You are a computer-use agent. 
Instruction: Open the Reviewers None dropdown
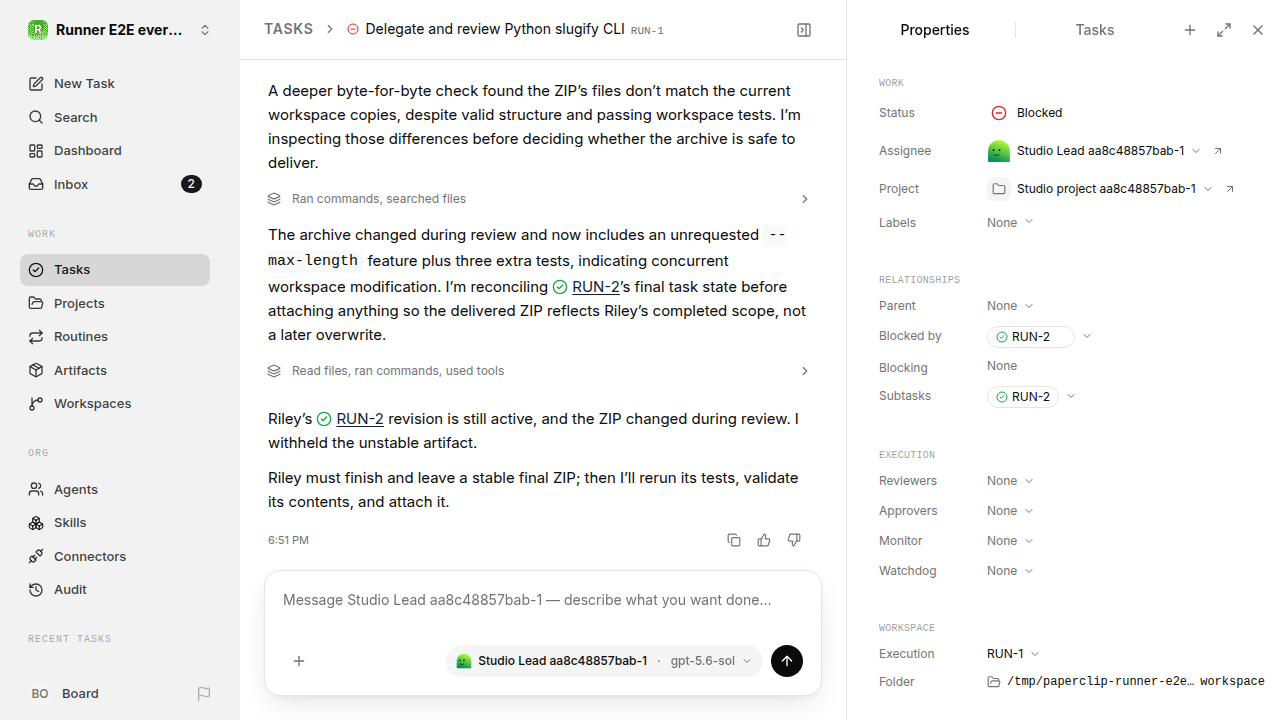1010,481
